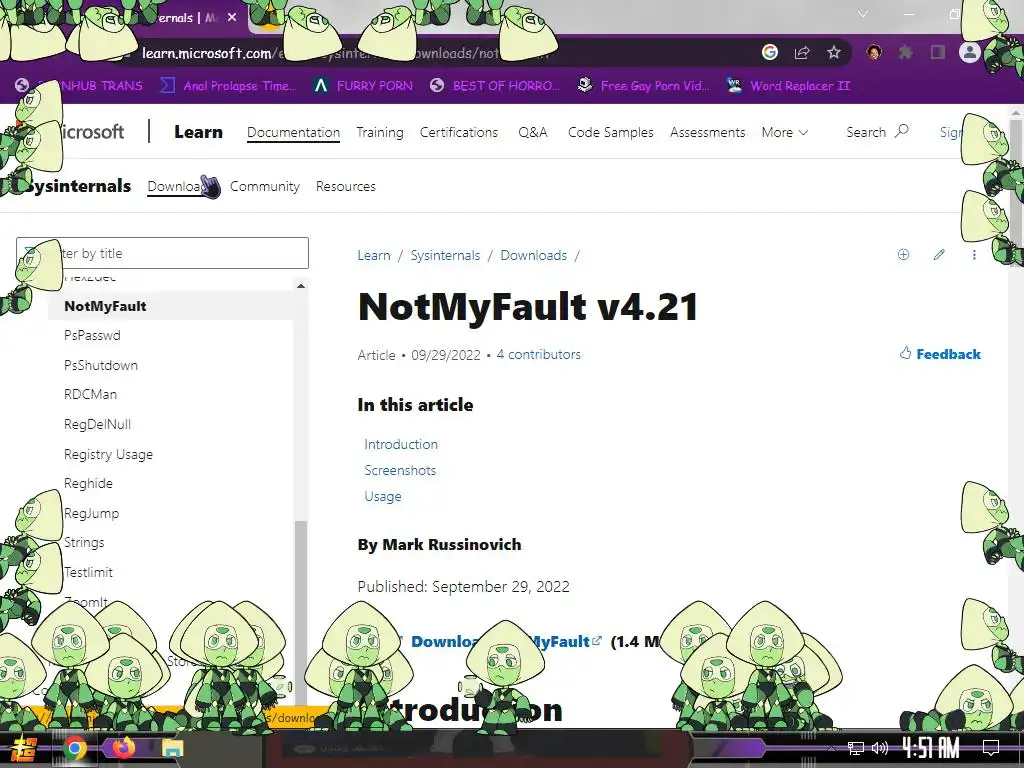Click the Feedback thumbs-up button
Screen dimensions: 1024x768
[940, 354]
